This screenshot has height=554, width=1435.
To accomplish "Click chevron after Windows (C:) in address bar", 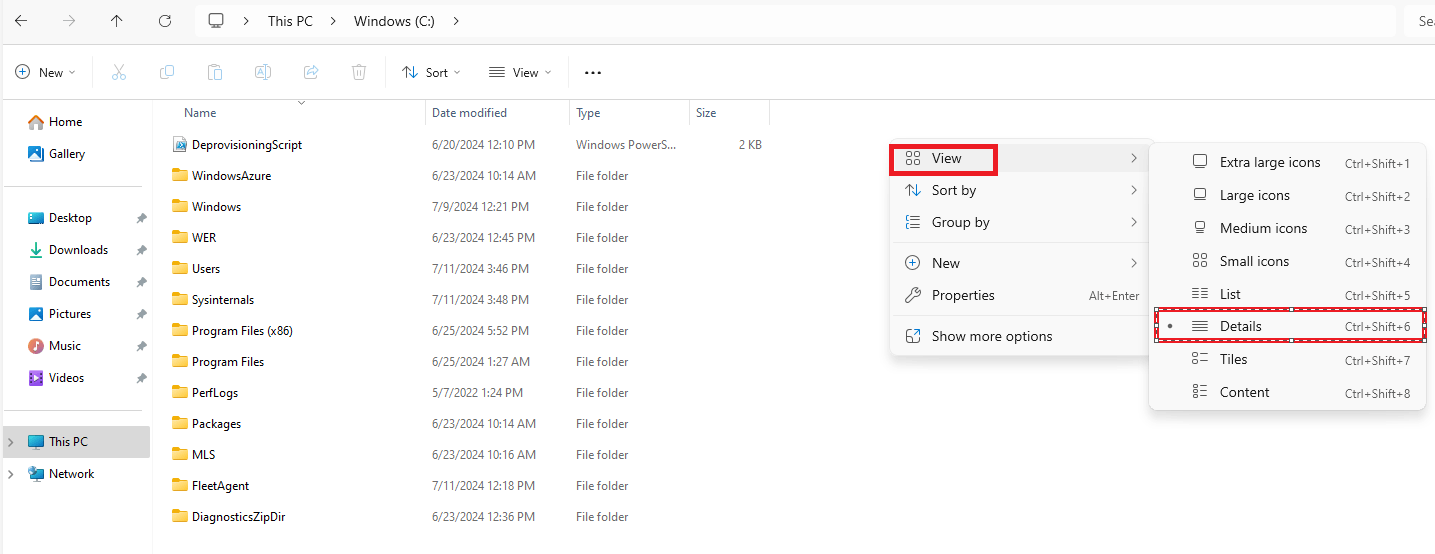I will pos(456,21).
